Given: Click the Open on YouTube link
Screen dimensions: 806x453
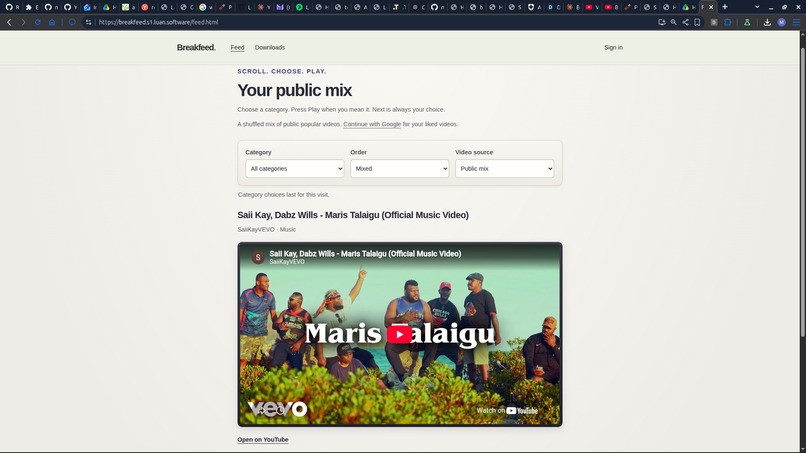Looking at the screenshot, I should tap(263, 440).
